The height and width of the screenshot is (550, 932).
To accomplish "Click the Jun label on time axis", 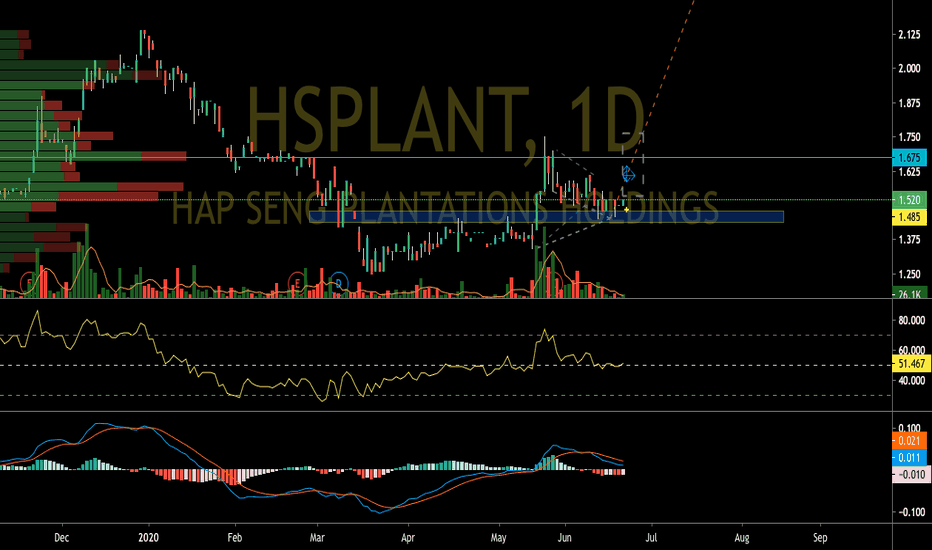I will point(565,538).
